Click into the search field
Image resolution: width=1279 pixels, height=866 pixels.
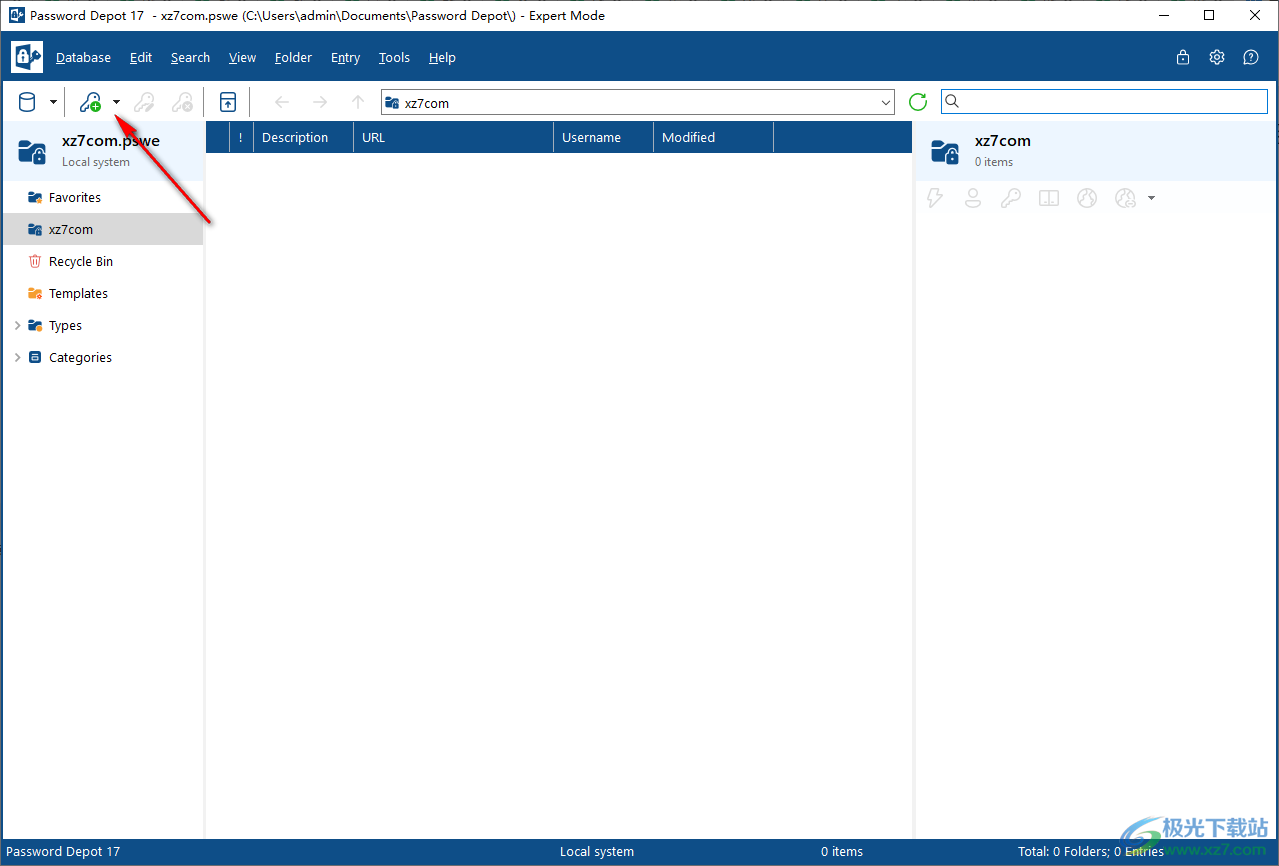(1104, 101)
